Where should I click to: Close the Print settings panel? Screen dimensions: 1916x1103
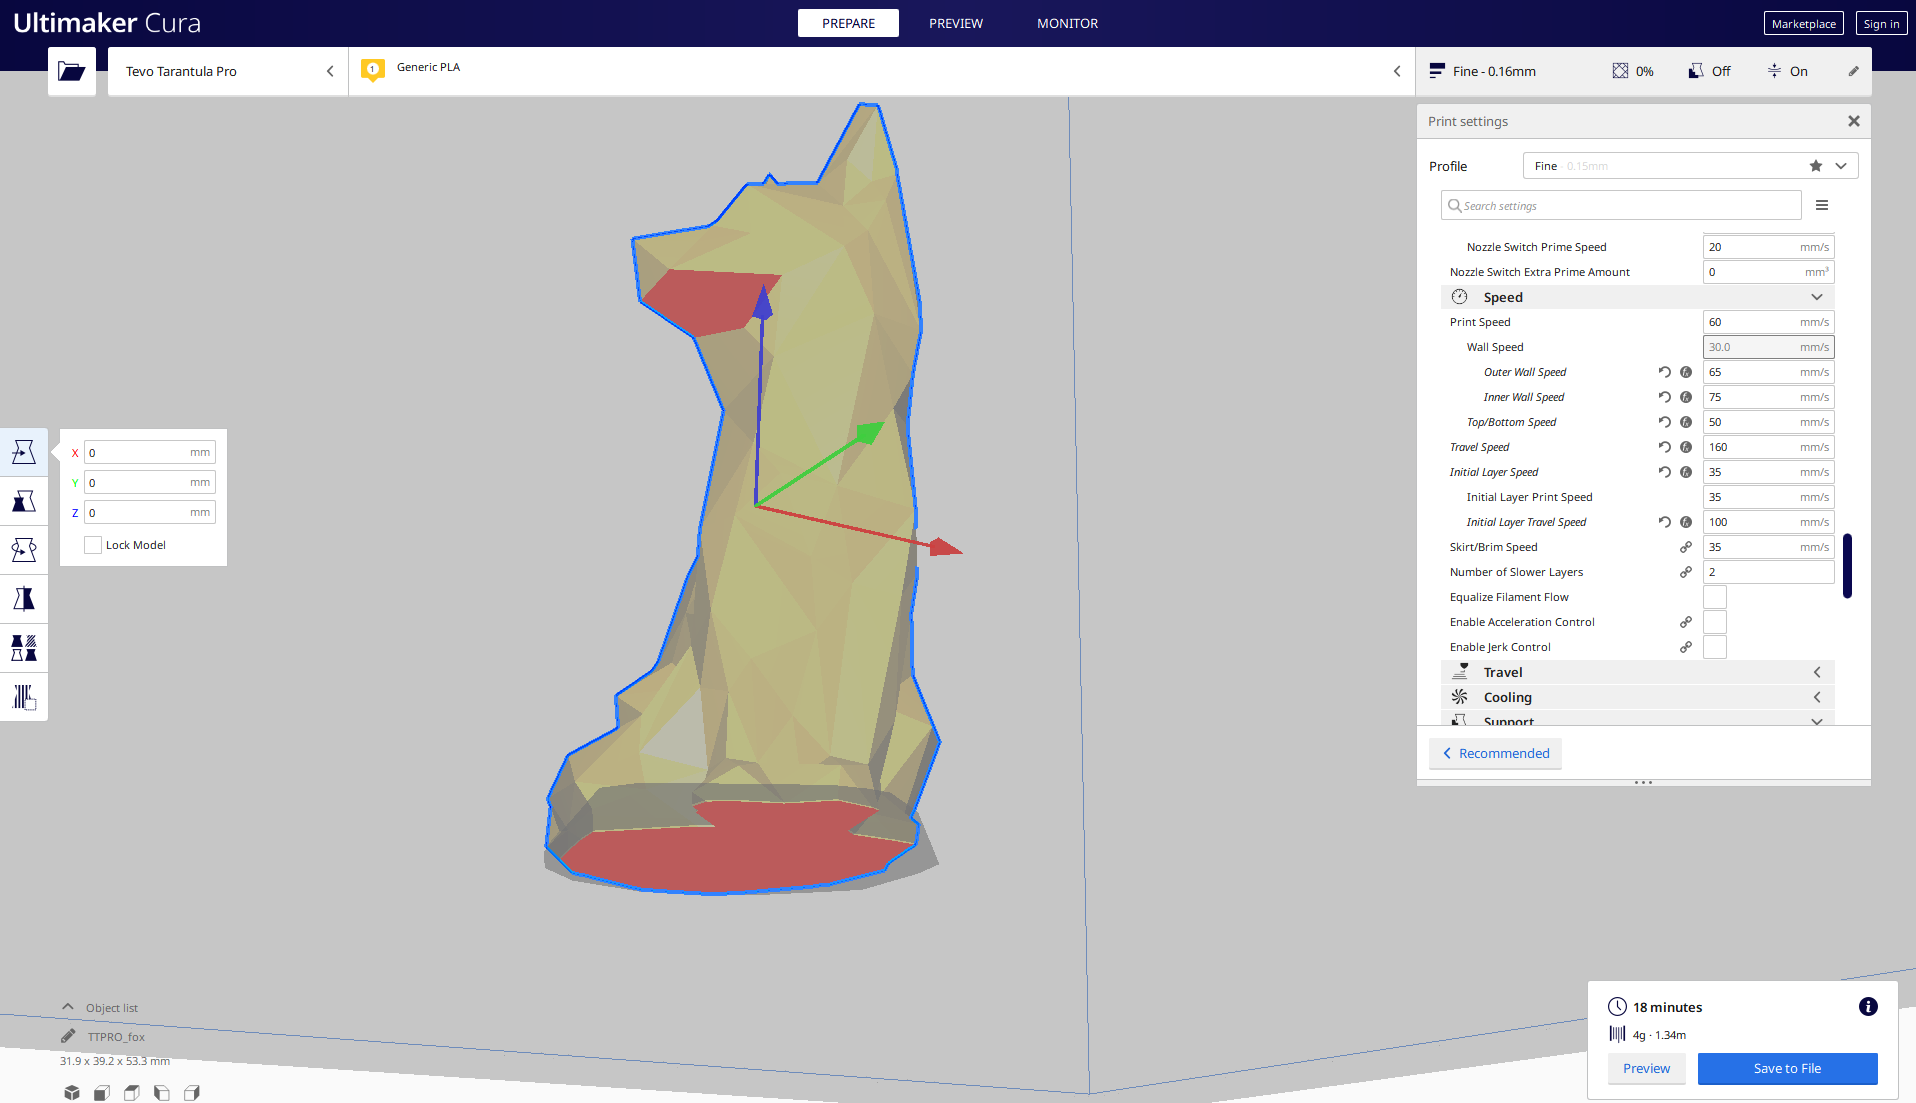click(1854, 121)
